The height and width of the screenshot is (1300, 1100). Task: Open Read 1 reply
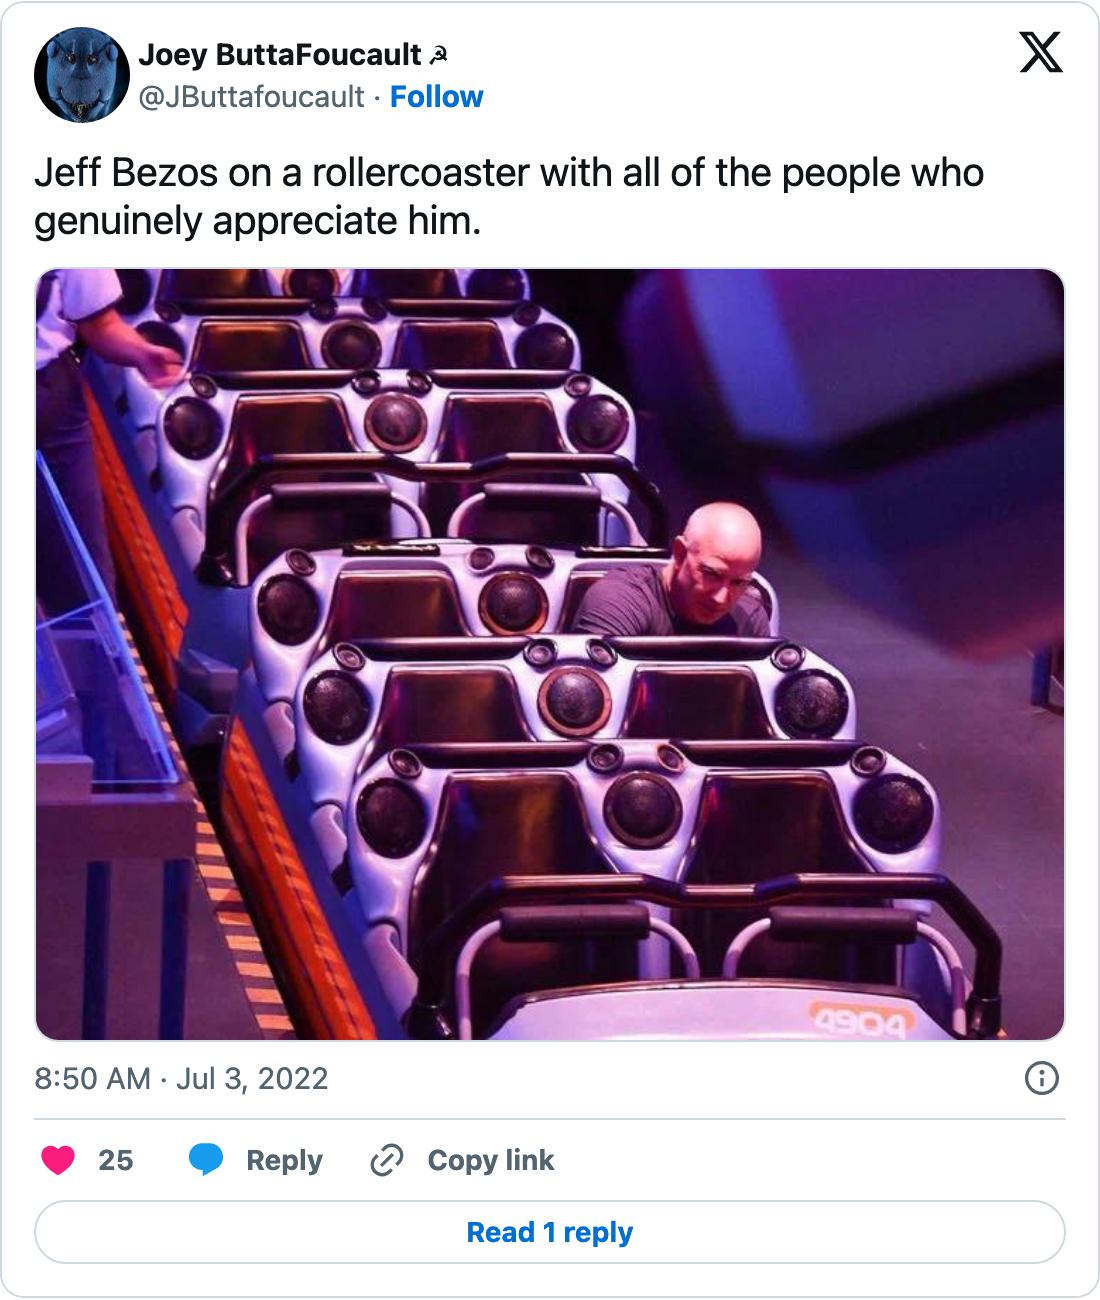pos(550,1232)
